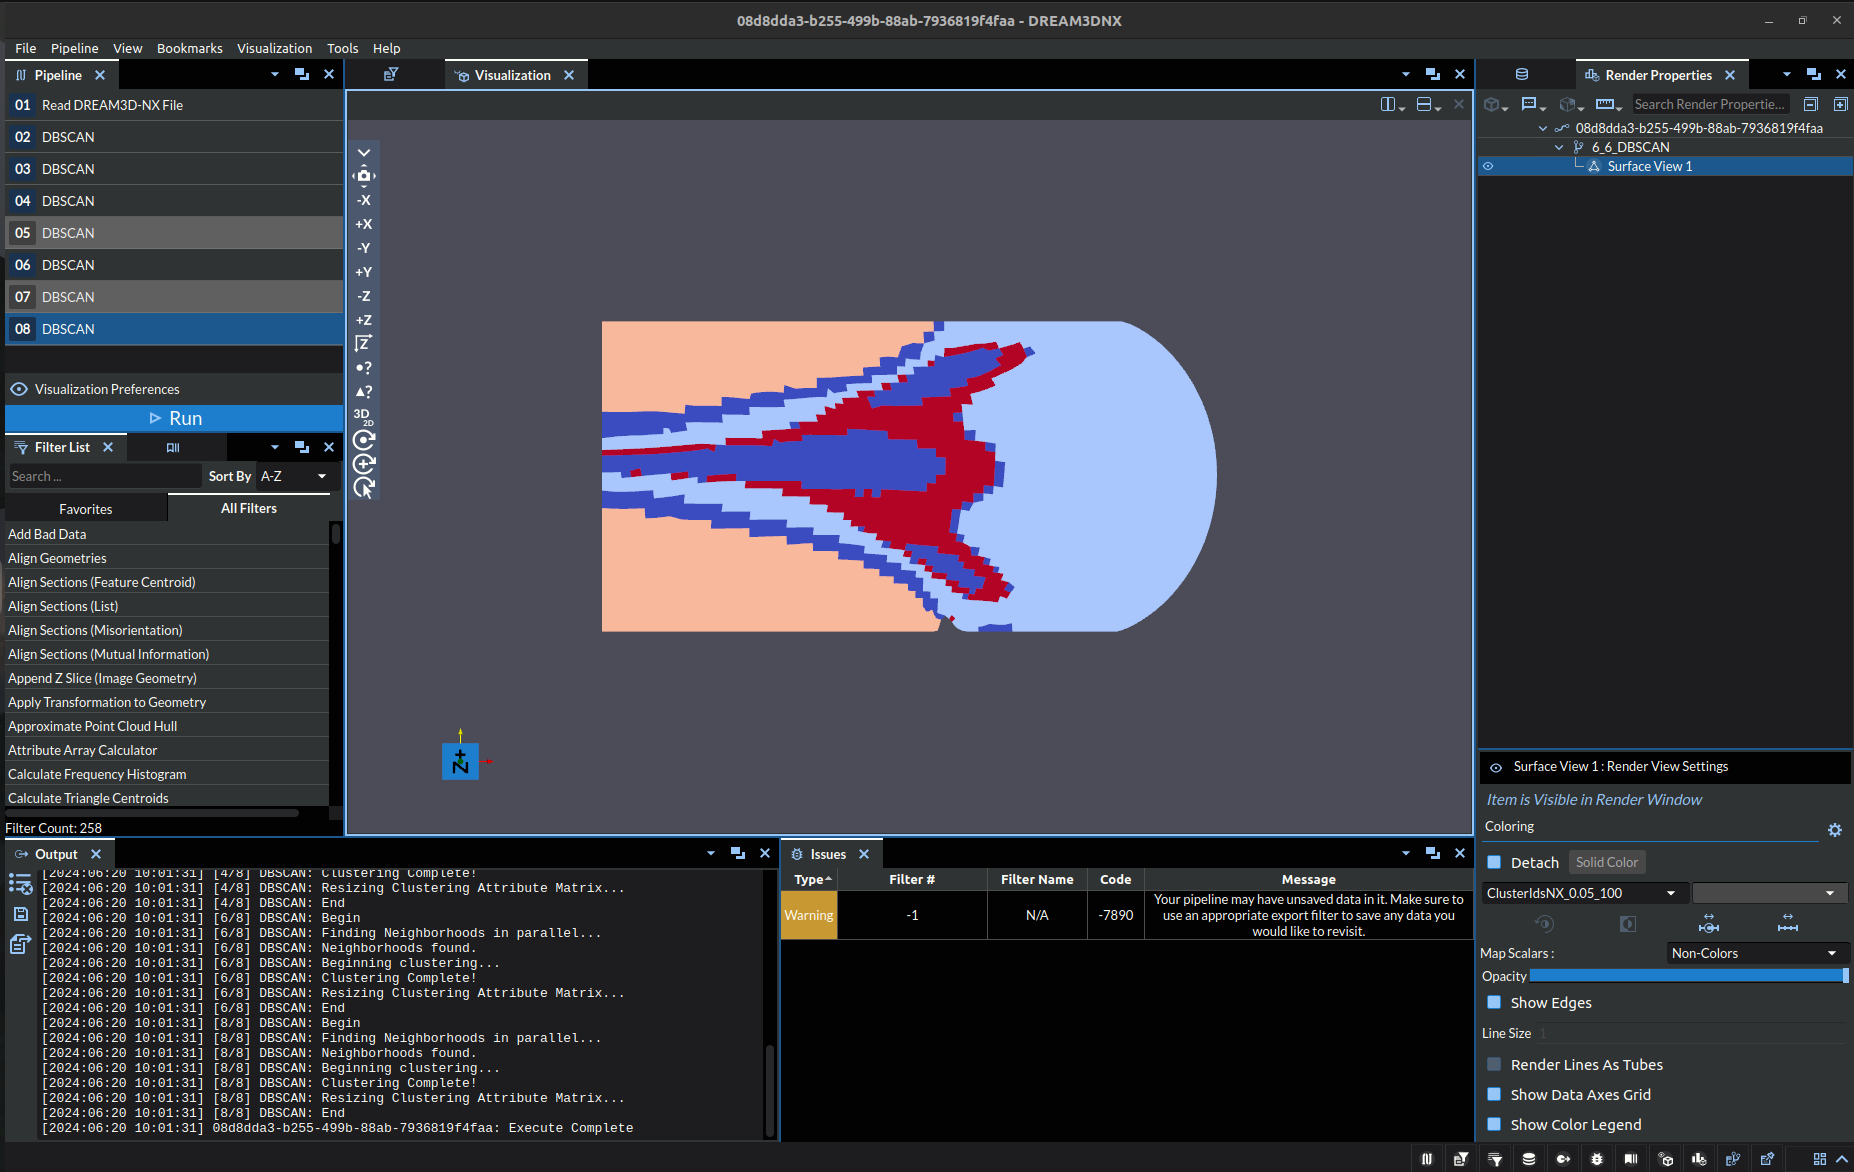
Task: Enable the Show Edges checkbox
Action: pos(1494,1002)
